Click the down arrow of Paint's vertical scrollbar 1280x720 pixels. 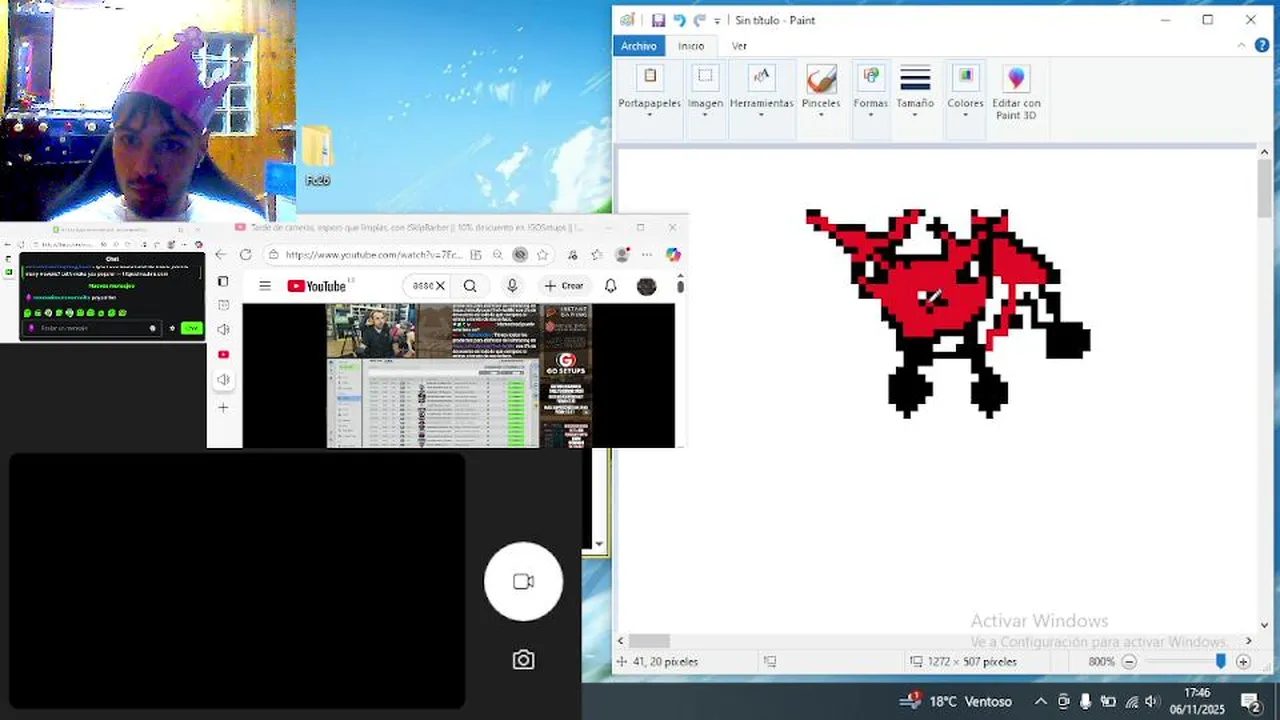[1264, 625]
